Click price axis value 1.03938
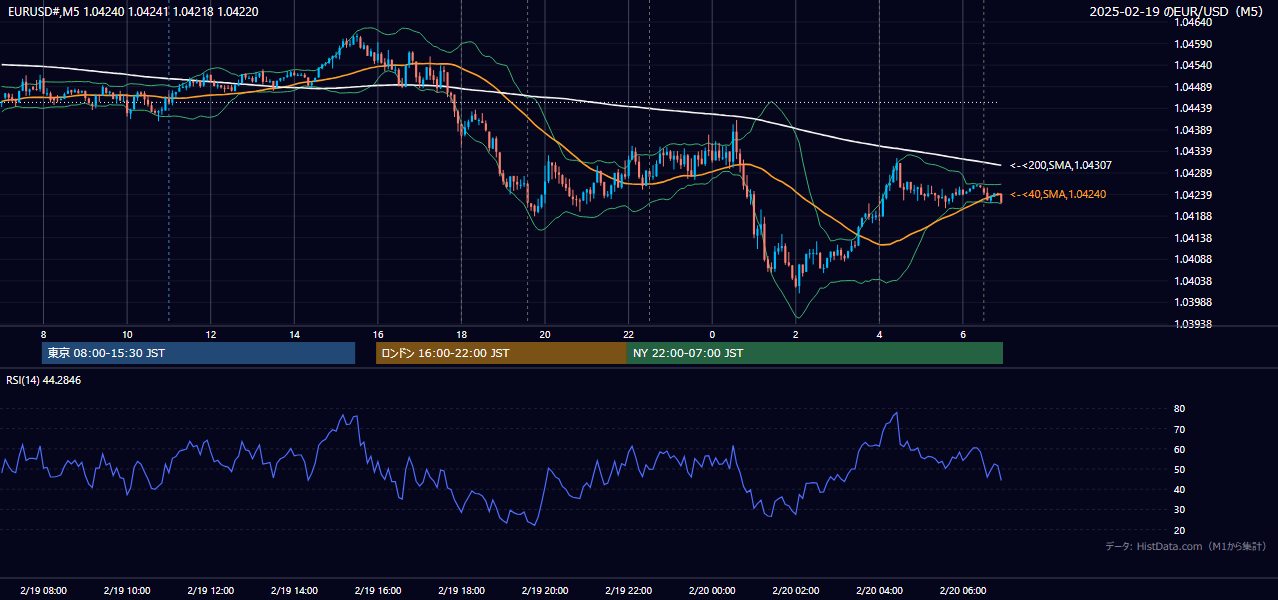Screen dimensions: 1278x600 click(1193, 324)
